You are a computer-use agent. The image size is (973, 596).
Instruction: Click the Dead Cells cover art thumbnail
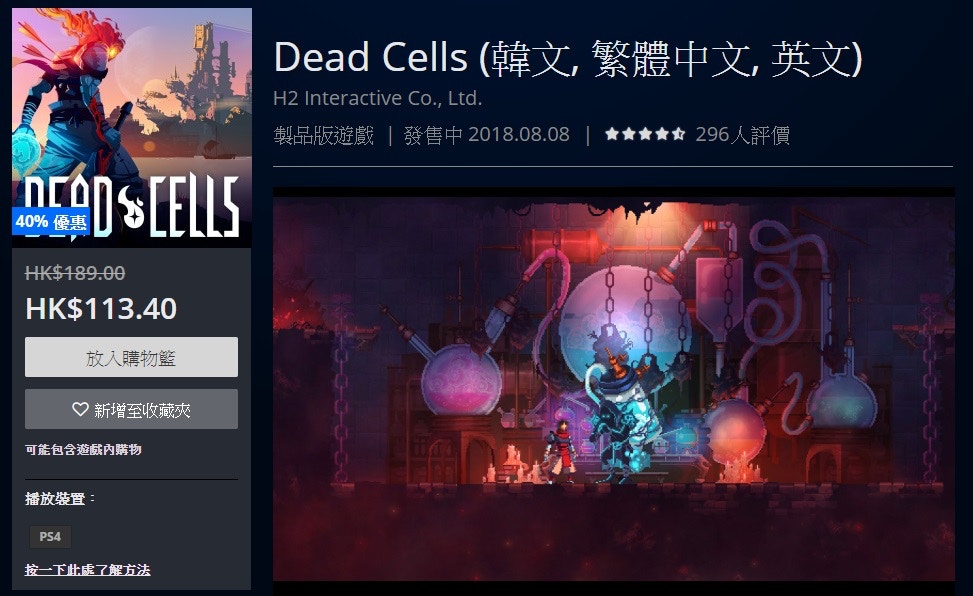[132, 127]
